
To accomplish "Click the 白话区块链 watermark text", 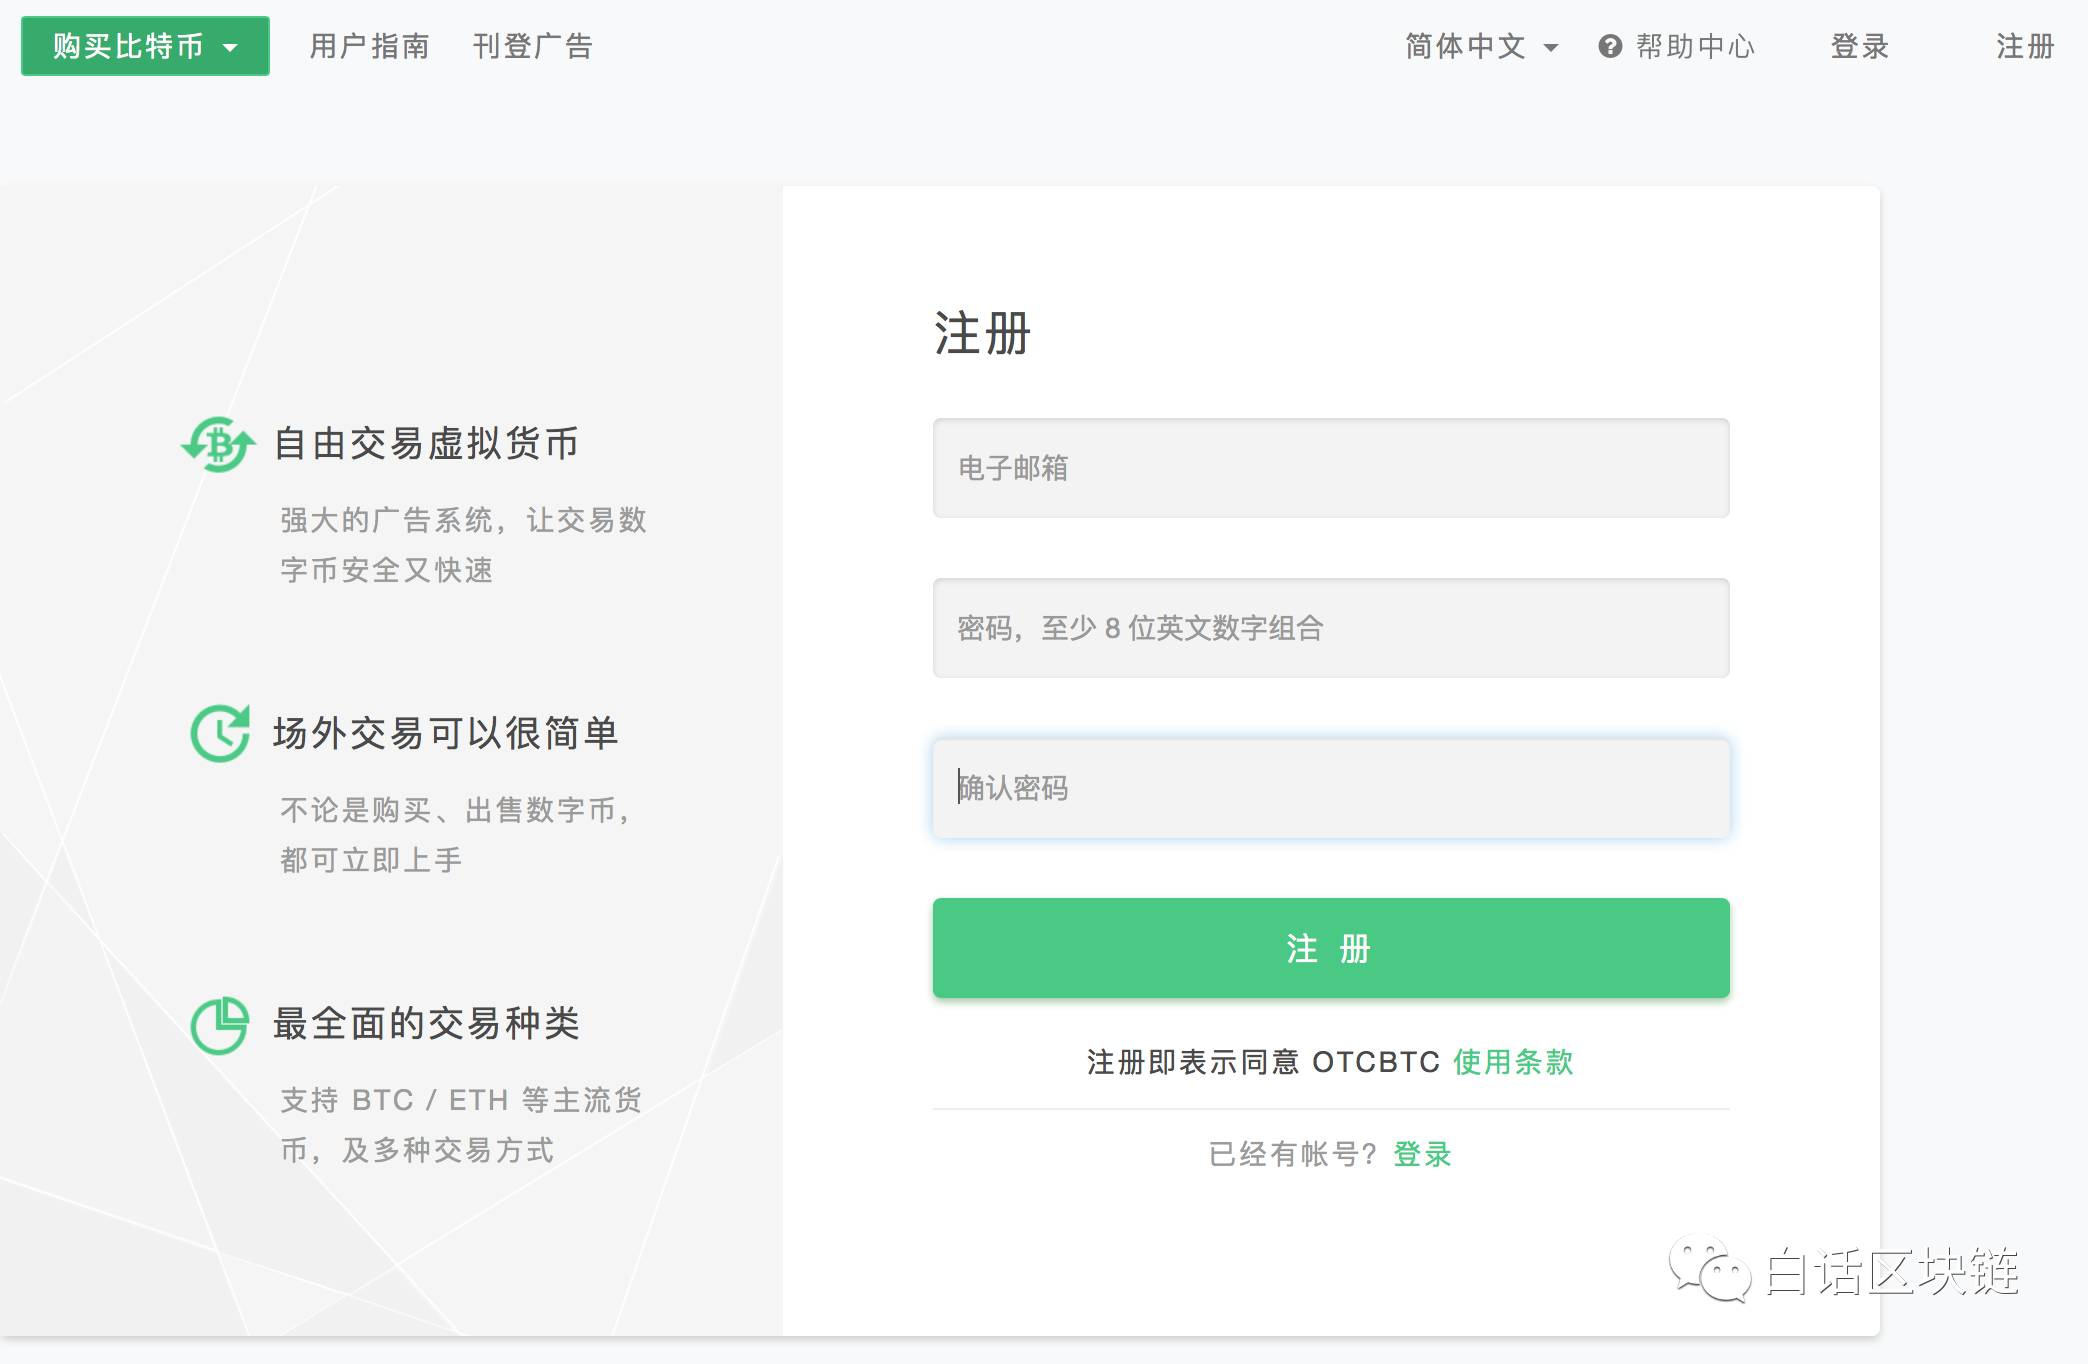I will [x=1891, y=1272].
